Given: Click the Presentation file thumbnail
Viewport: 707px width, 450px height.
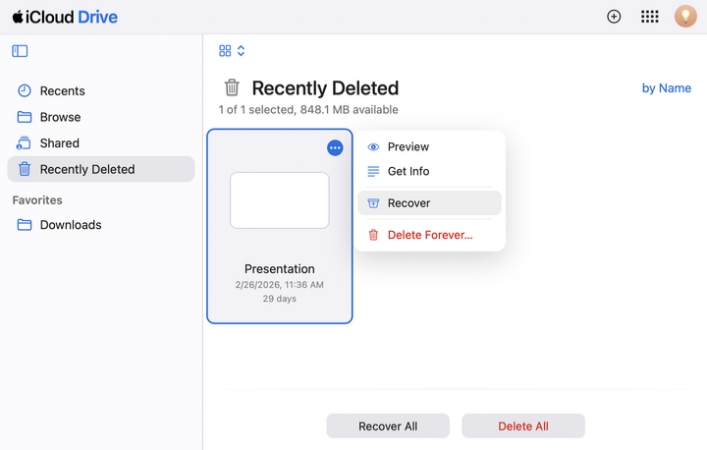Looking at the screenshot, I should coord(280,200).
